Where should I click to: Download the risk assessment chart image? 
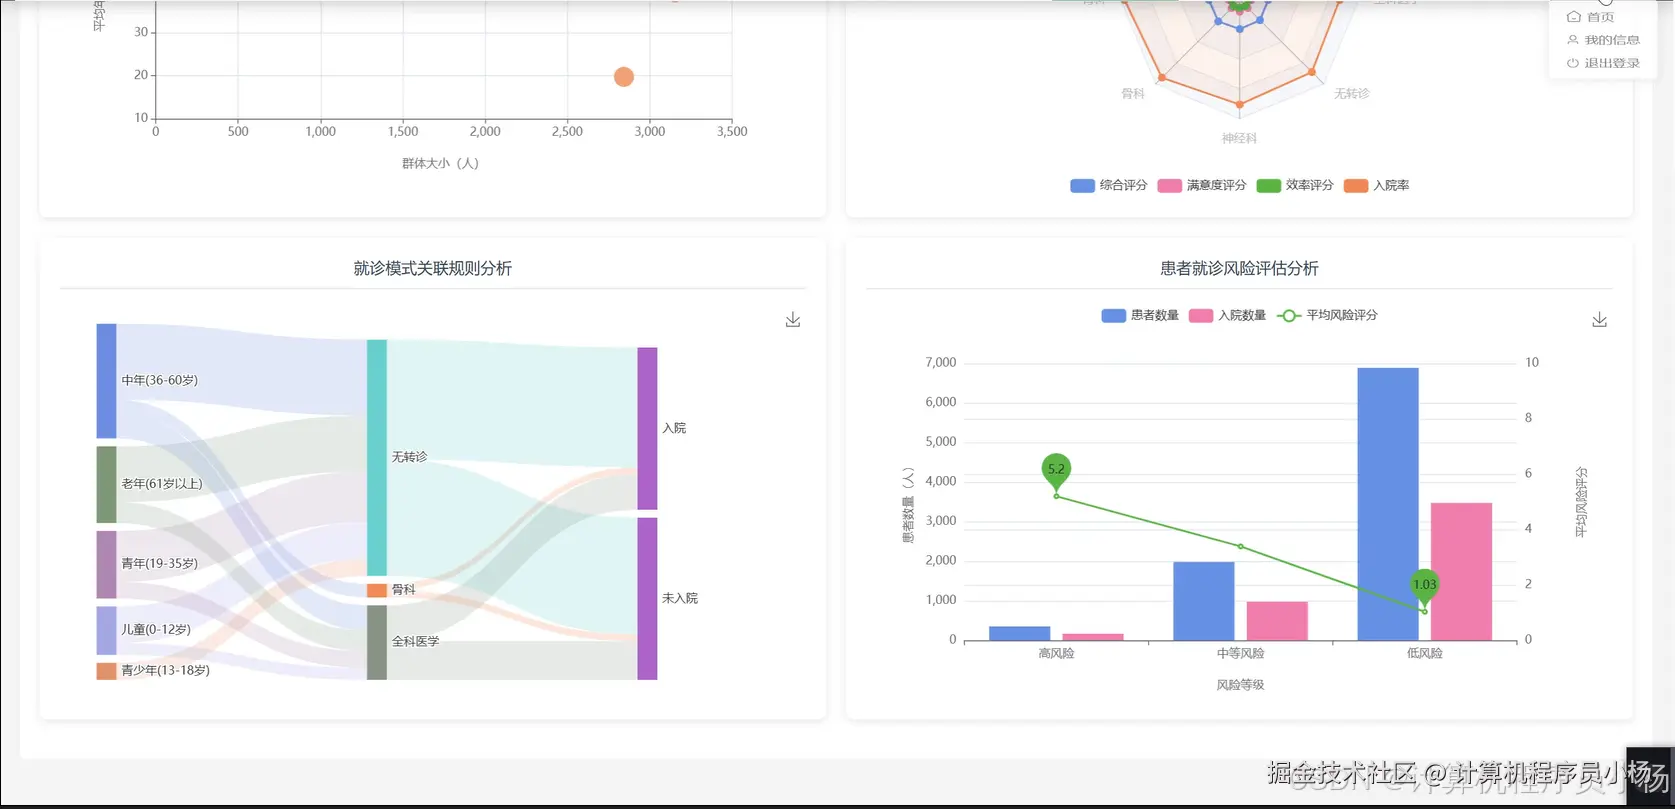click(1600, 319)
